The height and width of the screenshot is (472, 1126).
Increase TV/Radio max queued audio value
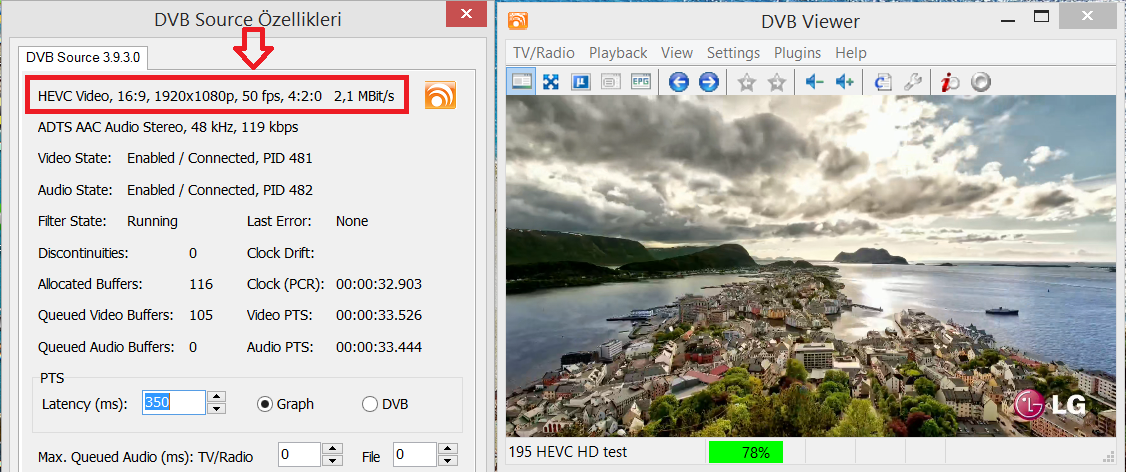click(x=332, y=449)
